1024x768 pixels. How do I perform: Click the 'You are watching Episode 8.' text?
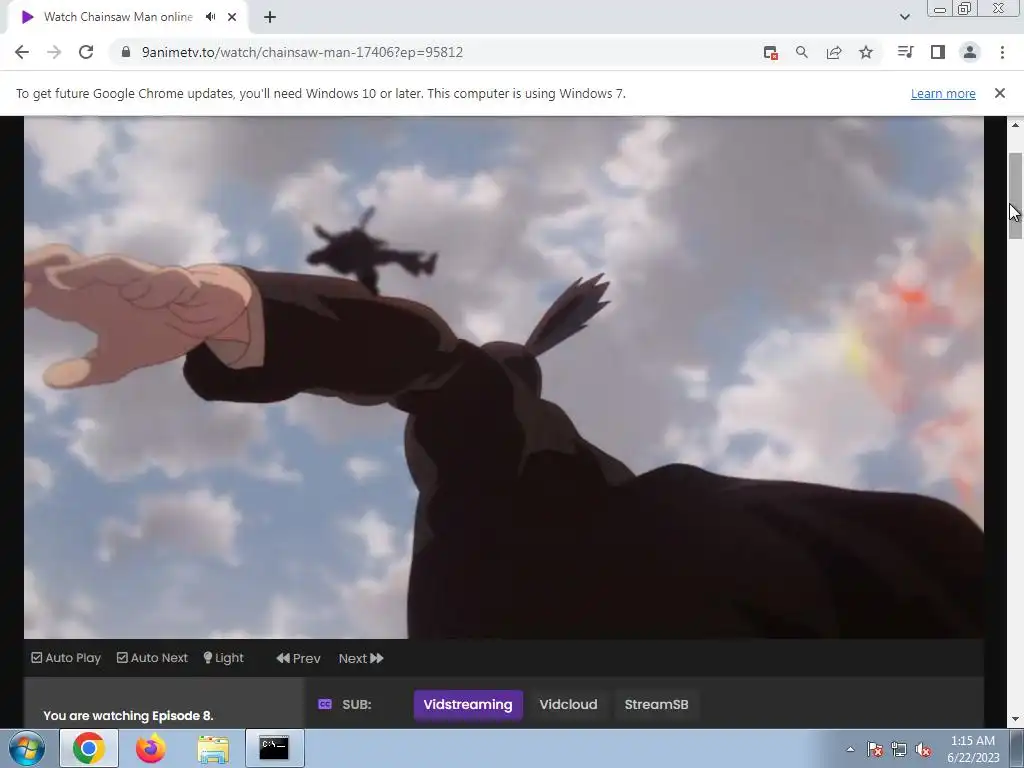(129, 716)
